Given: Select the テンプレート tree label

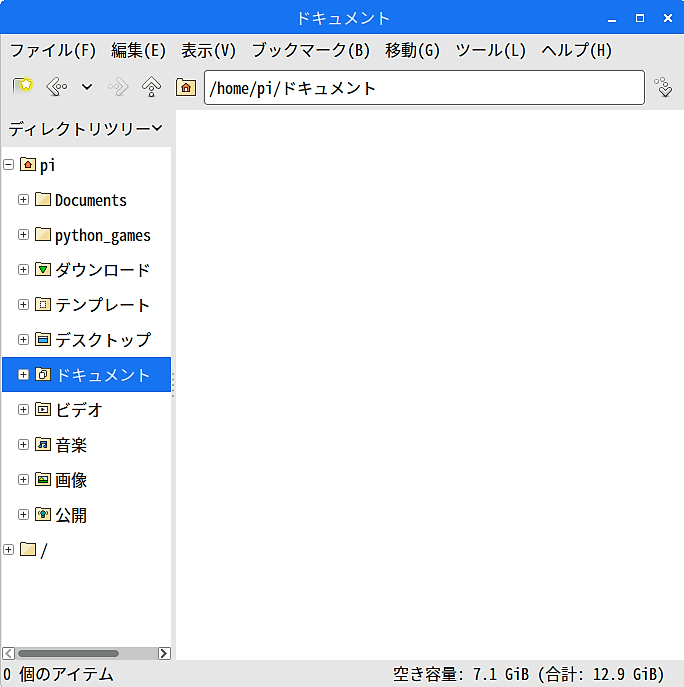Looking at the screenshot, I should [x=103, y=305].
